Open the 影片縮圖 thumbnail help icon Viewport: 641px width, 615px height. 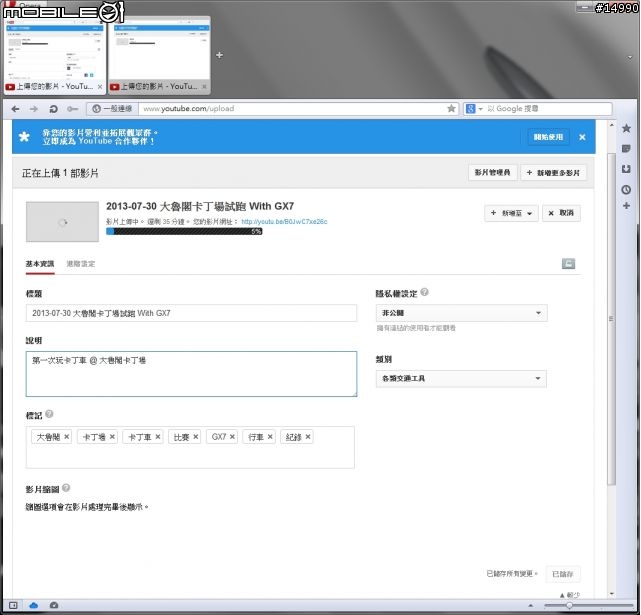pos(66,488)
